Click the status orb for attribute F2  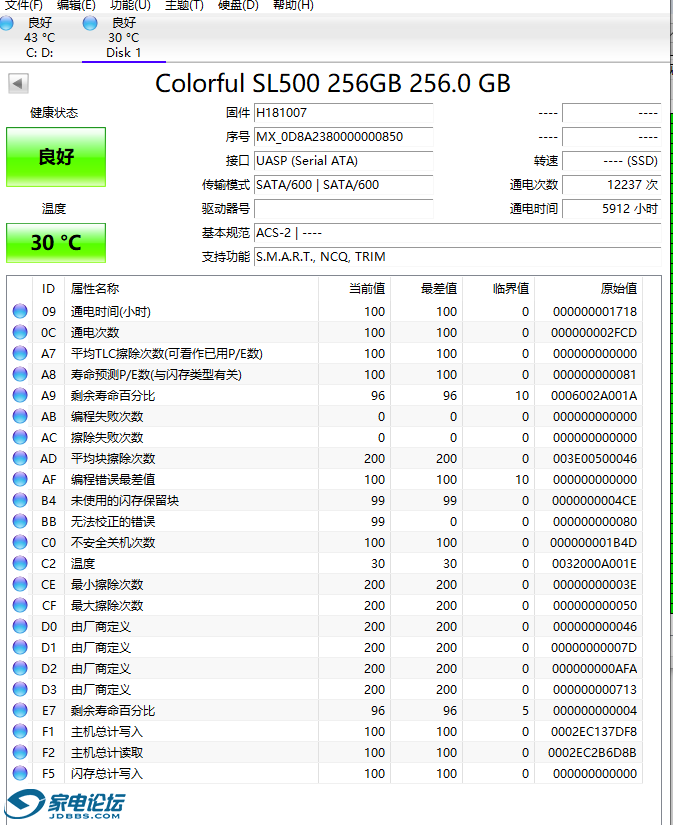point(20,752)
